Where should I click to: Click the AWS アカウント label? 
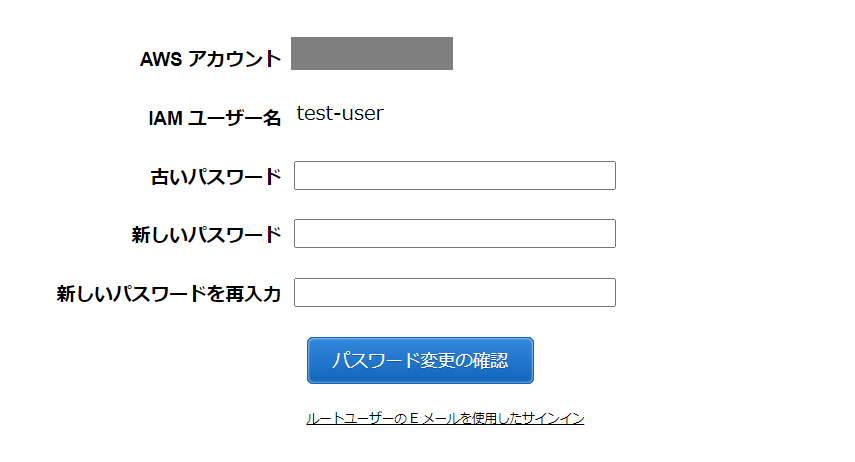(x=210, y=58)
